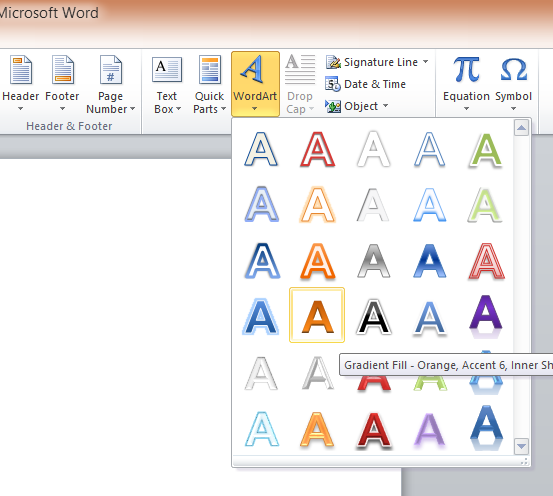Screen dimensions: 553x496
Task: Insert Date & Time
Action: click(365, 84)
